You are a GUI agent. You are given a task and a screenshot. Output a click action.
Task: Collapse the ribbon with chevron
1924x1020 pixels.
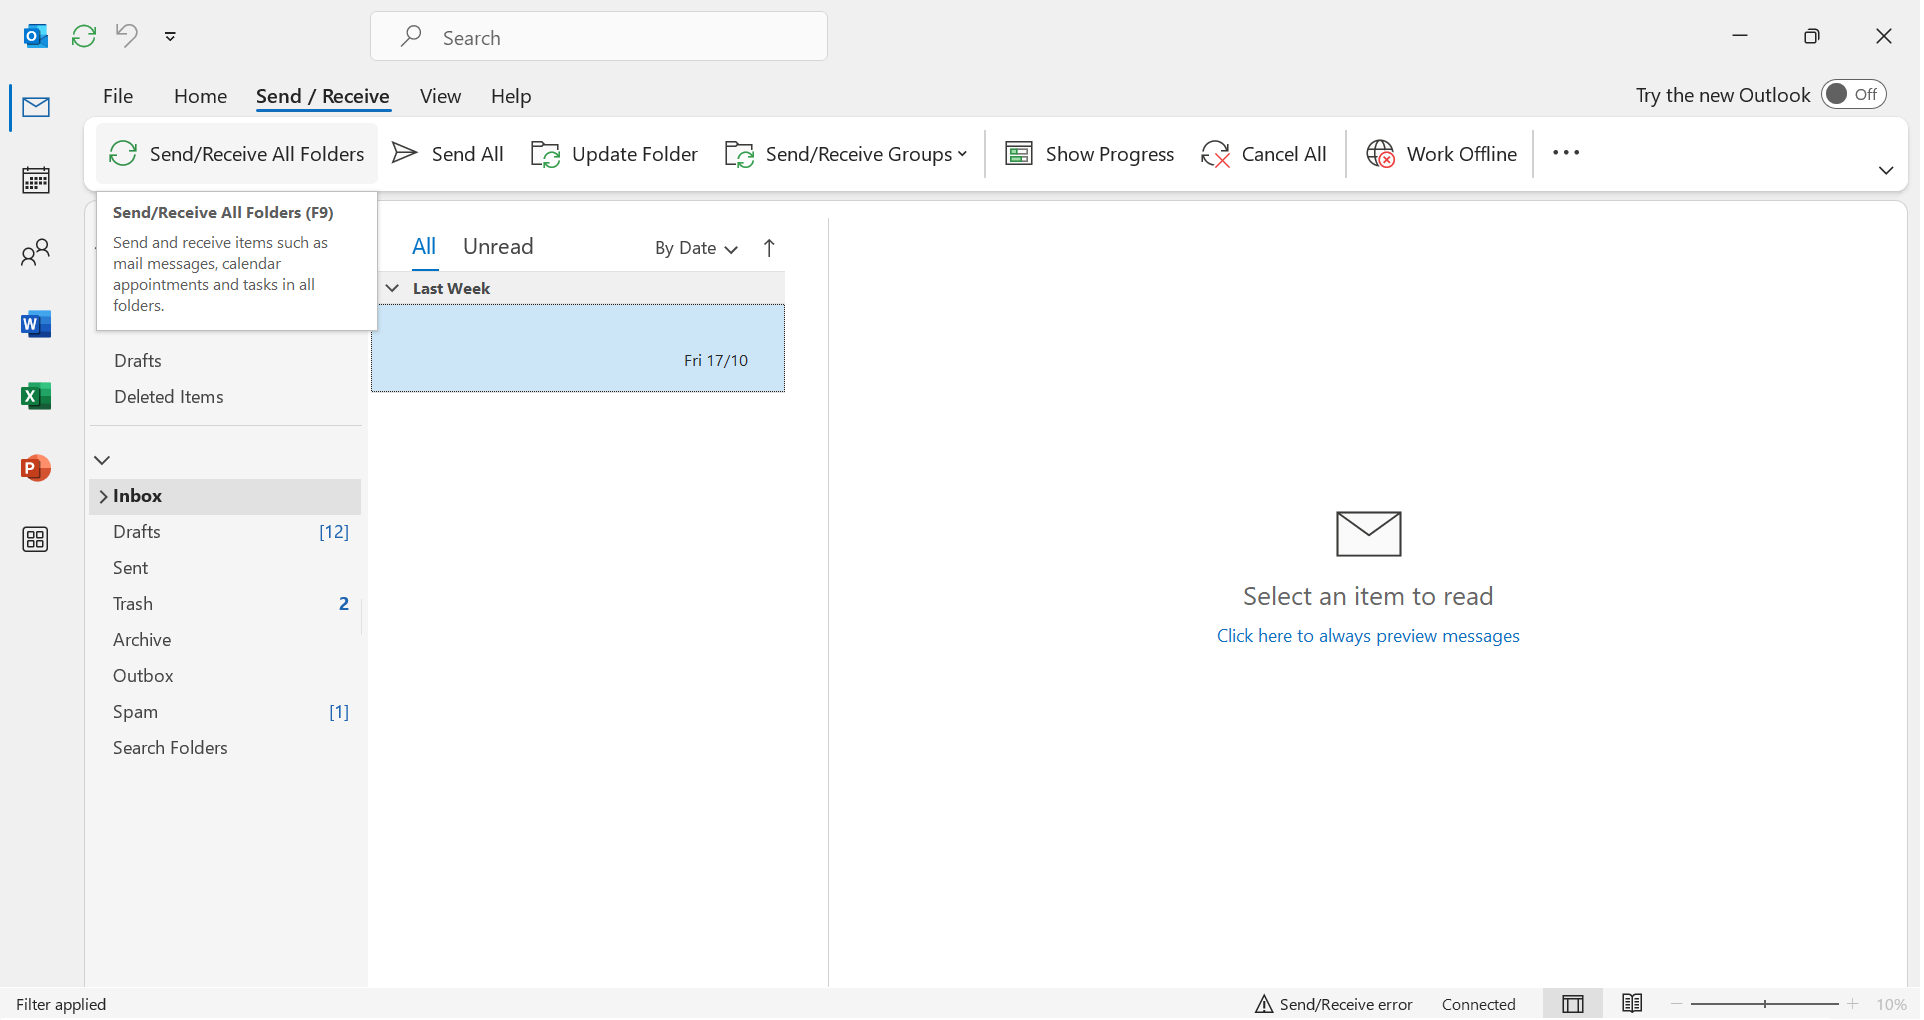click(1886, 170)
